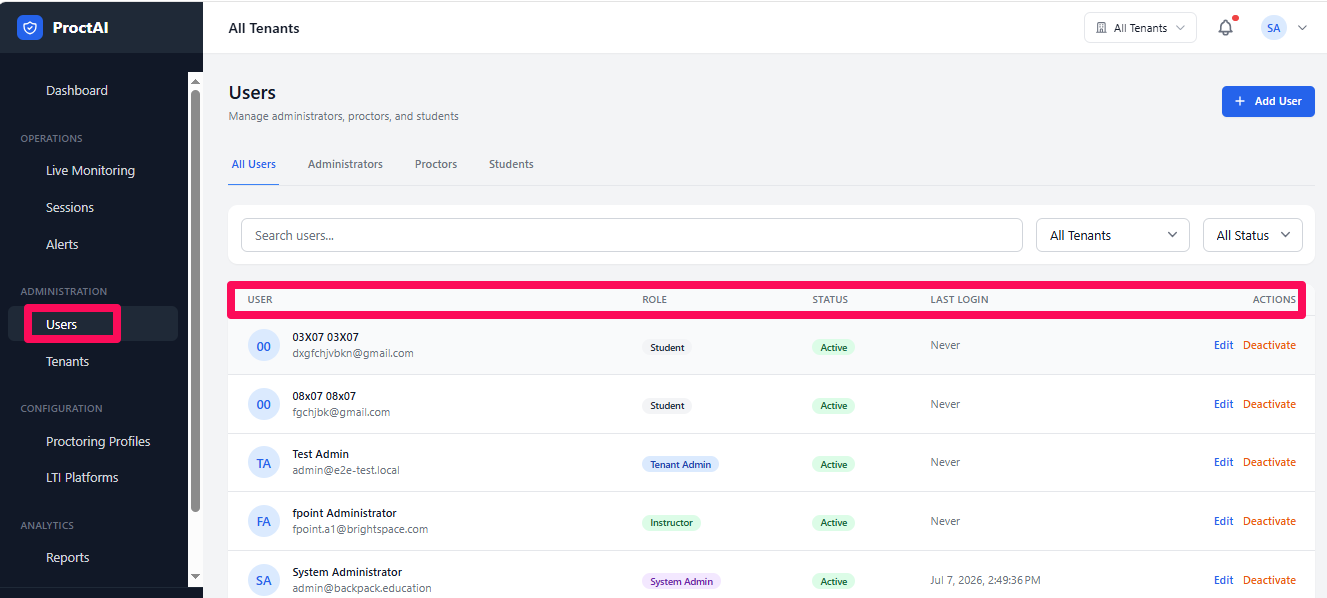The image size is (1327, 598).
Task: Click the ProctAI shield logo icon
Action: [30, 28]
